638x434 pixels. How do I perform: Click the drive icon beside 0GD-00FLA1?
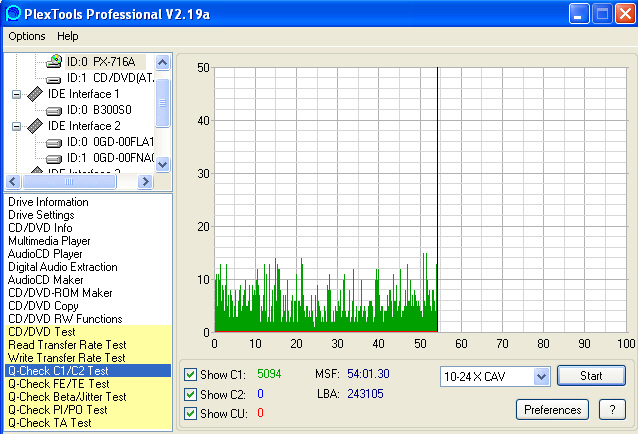pos(54,143)
